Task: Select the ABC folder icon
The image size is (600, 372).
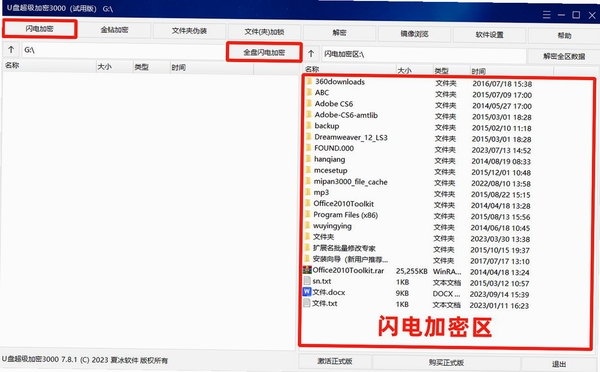Action: tap(309, 93)
